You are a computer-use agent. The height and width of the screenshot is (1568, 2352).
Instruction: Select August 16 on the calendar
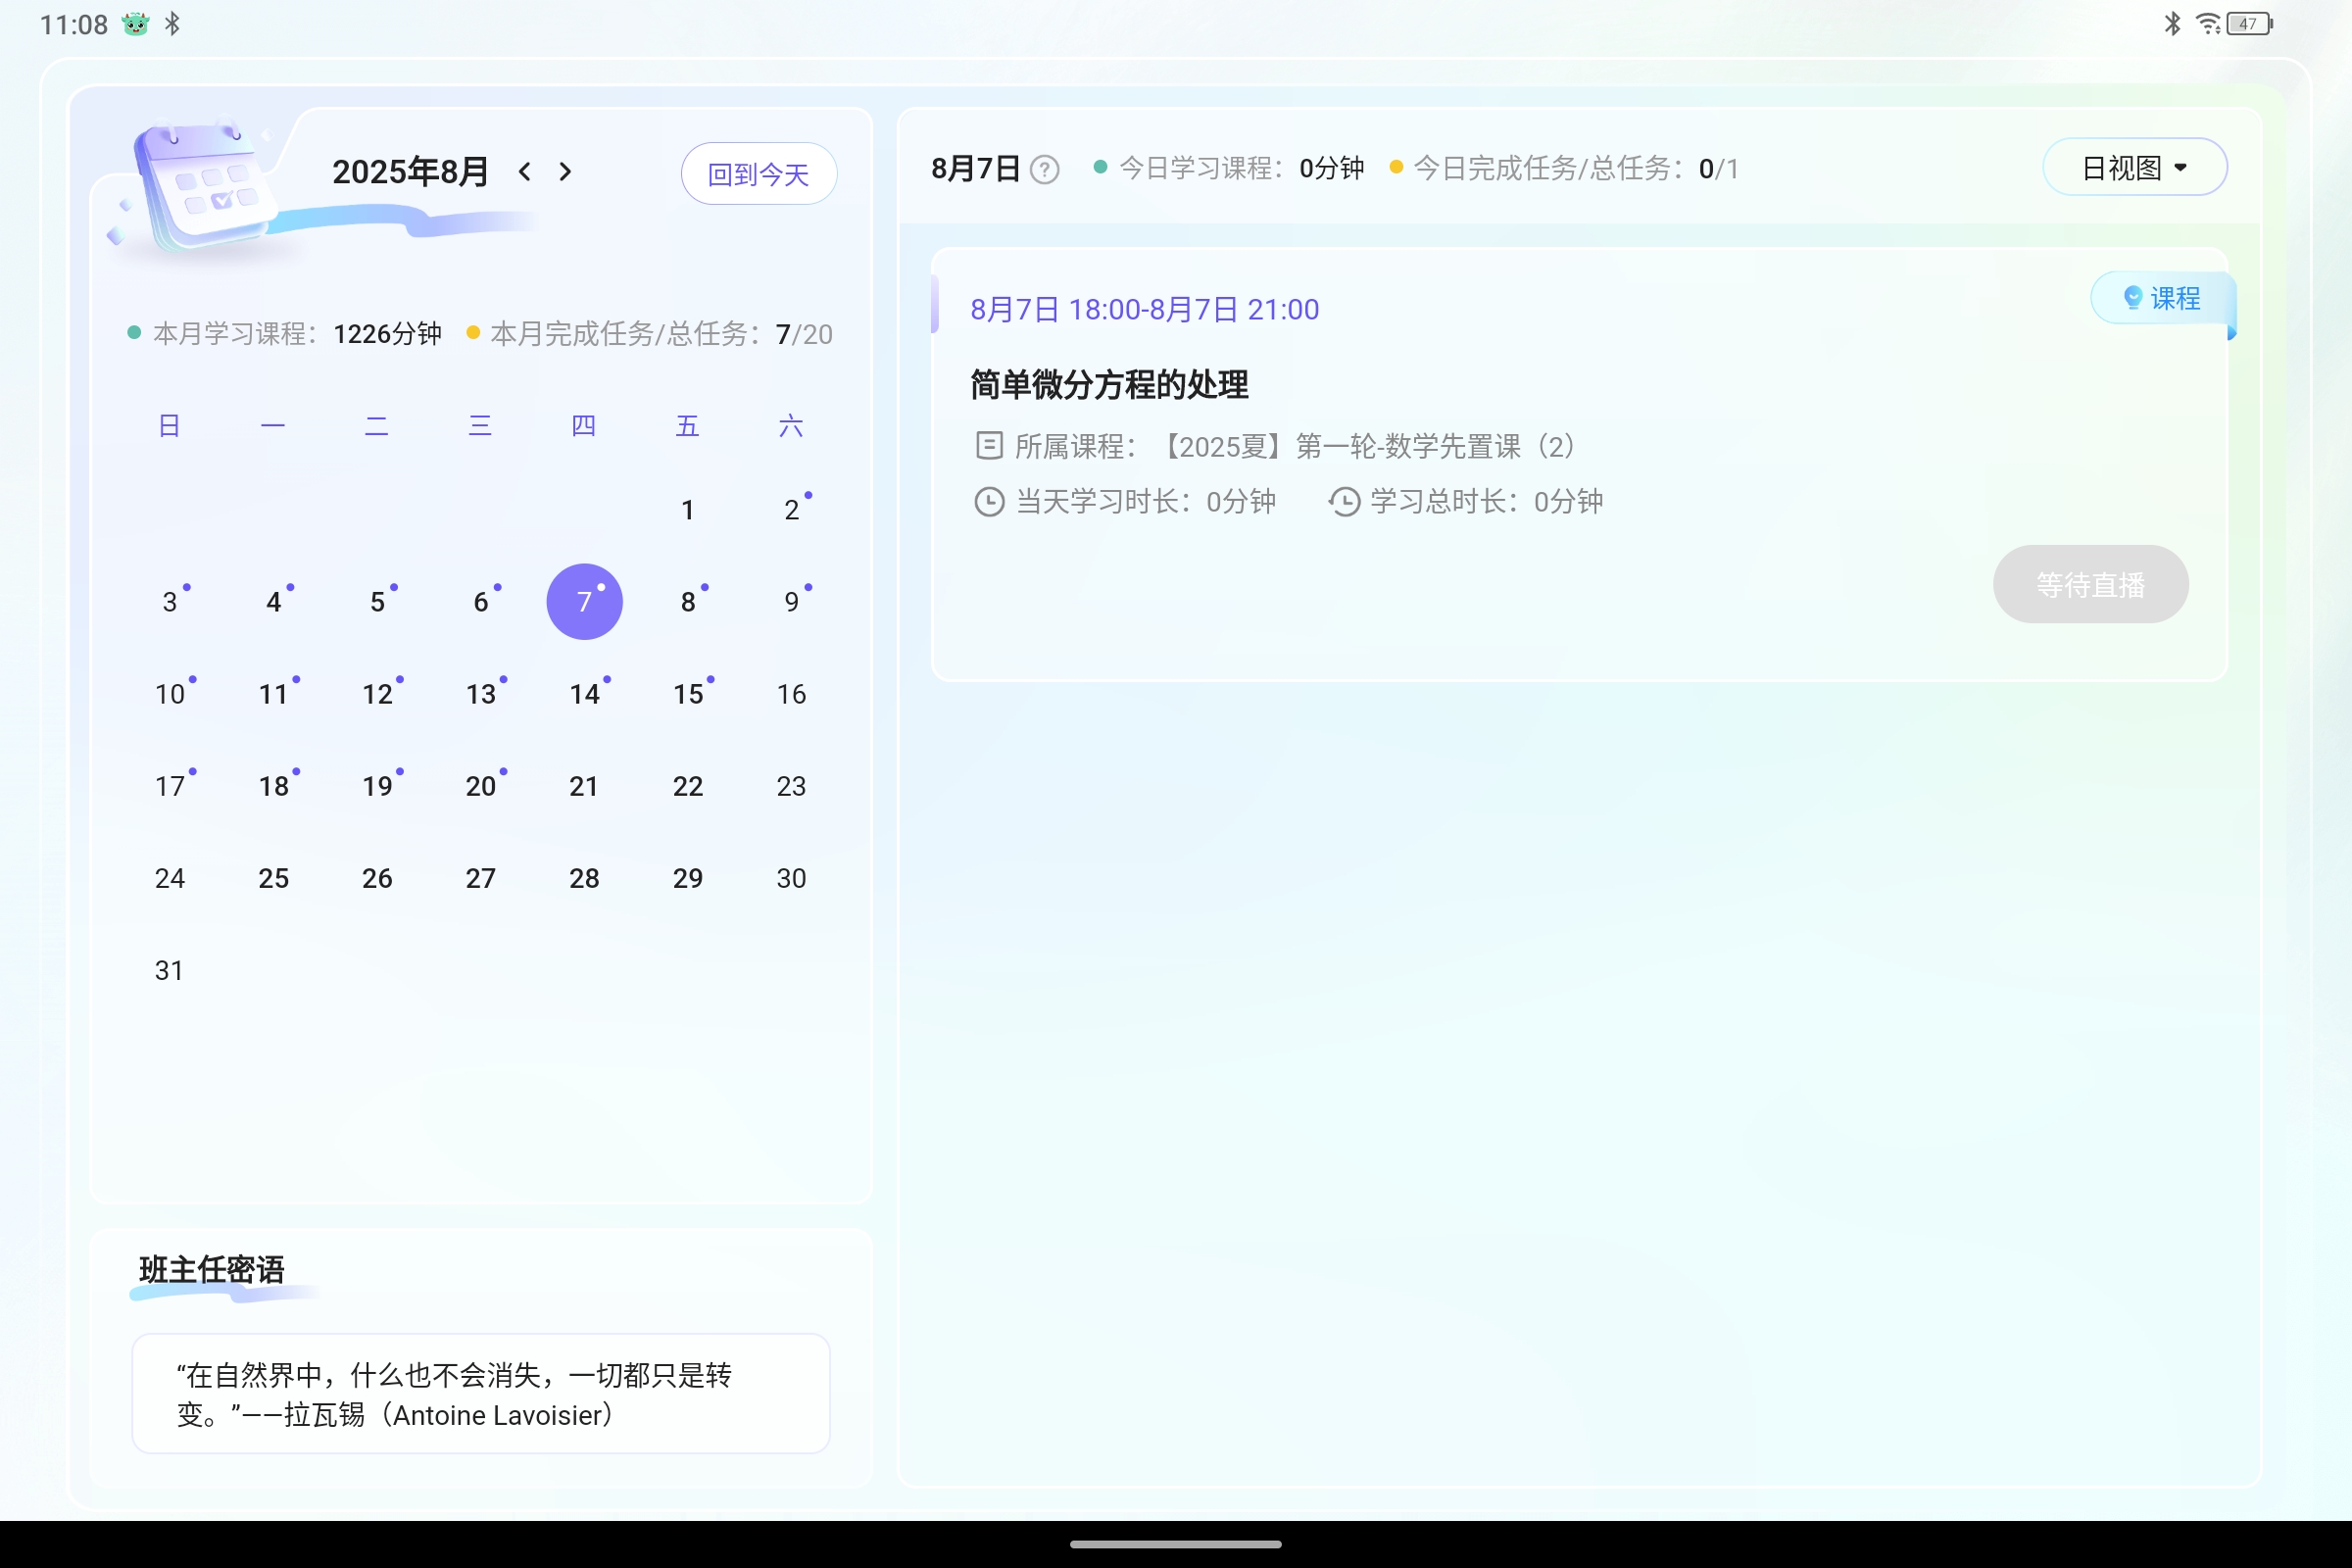[792, 694]
